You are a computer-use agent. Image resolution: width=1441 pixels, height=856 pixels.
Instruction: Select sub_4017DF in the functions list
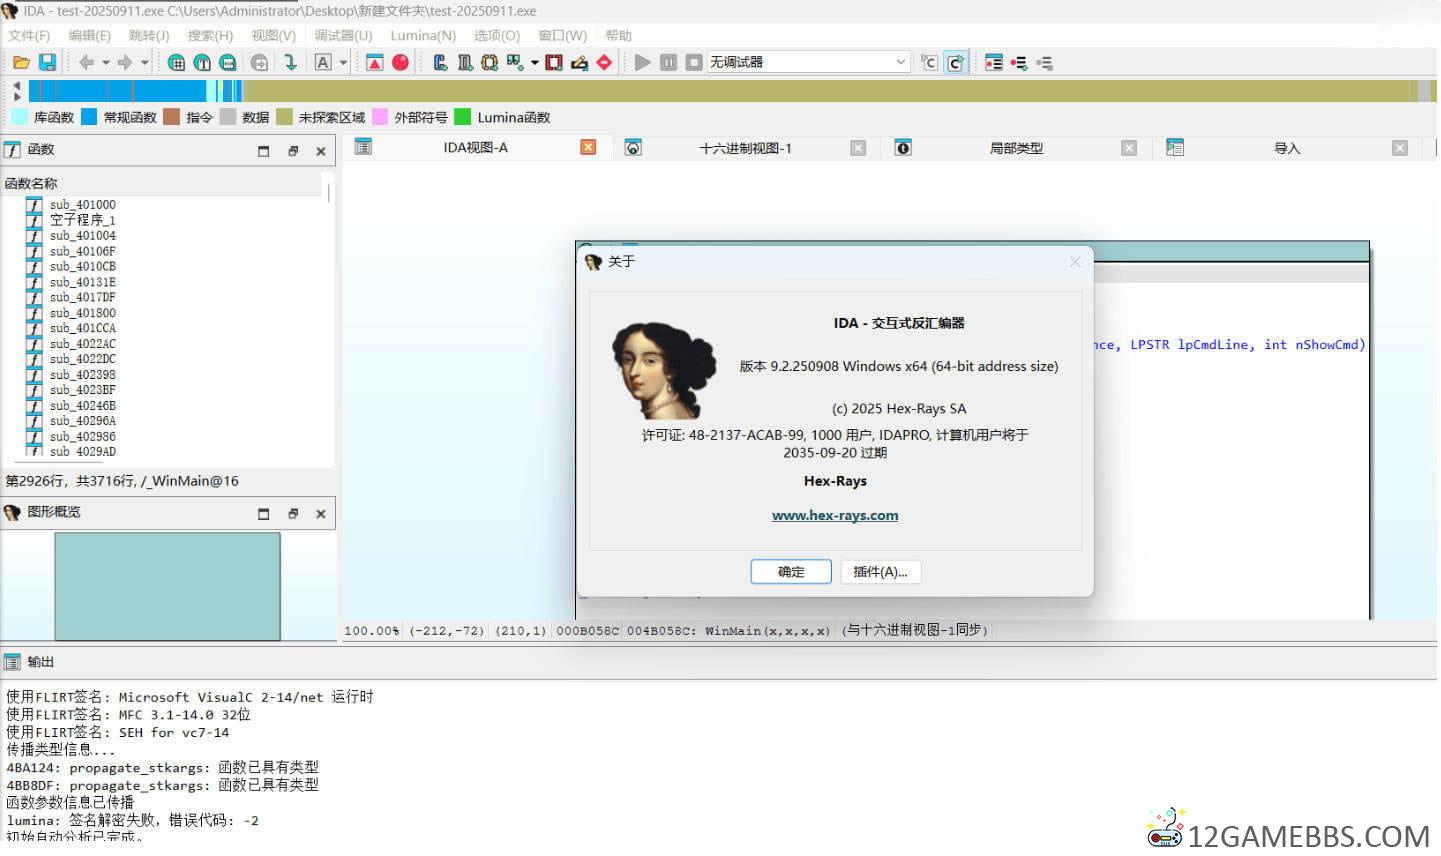point(82,297)
